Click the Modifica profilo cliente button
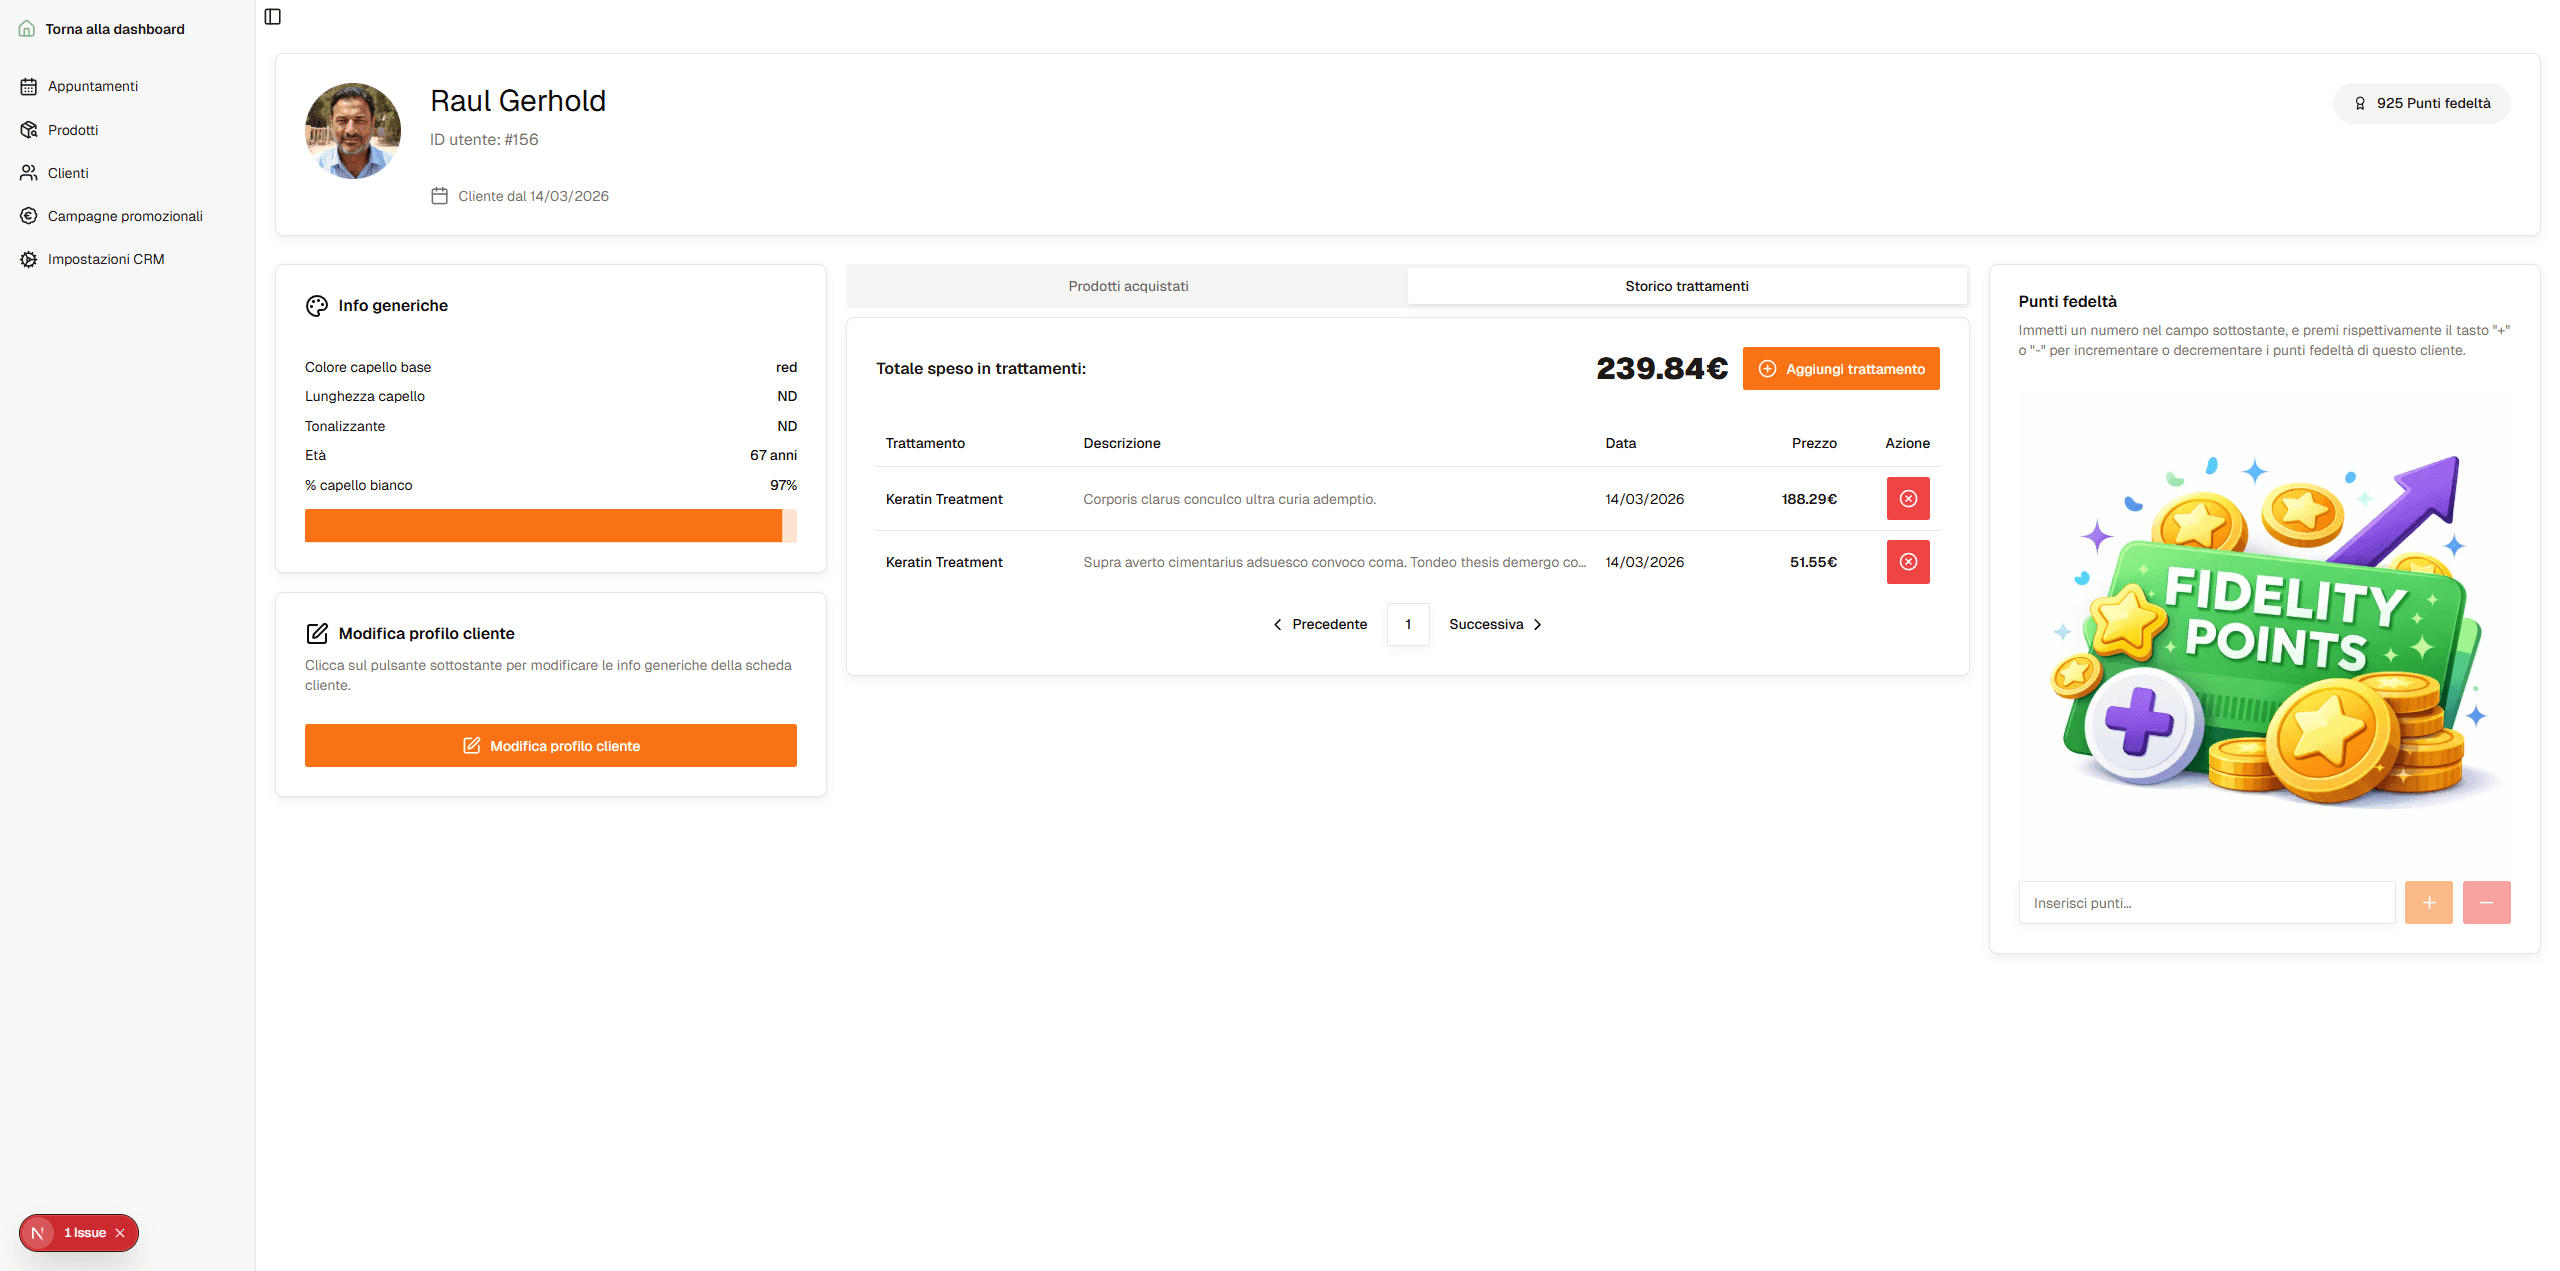Screen dimensions: 2560x1271 point(550,745)
